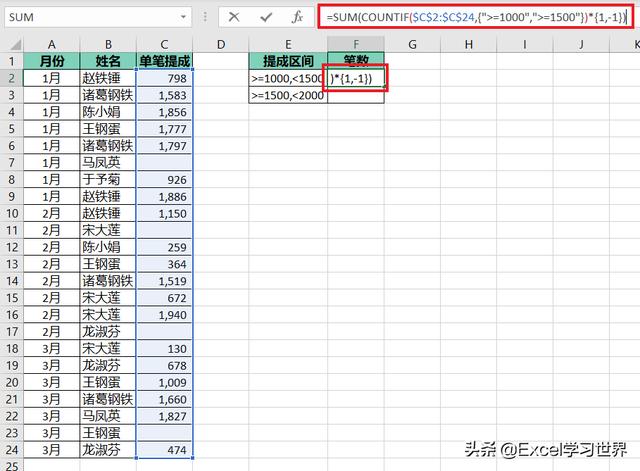Click 诸葛钢铁 name in row 21

coord(108,399)
